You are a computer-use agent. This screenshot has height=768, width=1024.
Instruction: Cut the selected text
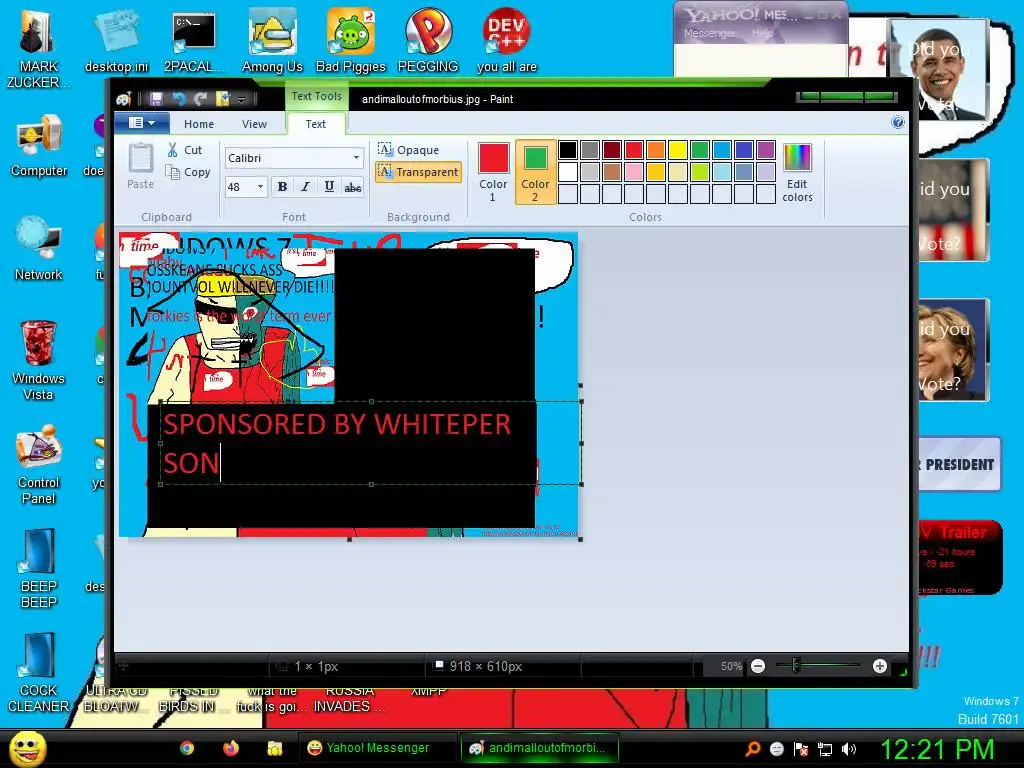[185, 150]
